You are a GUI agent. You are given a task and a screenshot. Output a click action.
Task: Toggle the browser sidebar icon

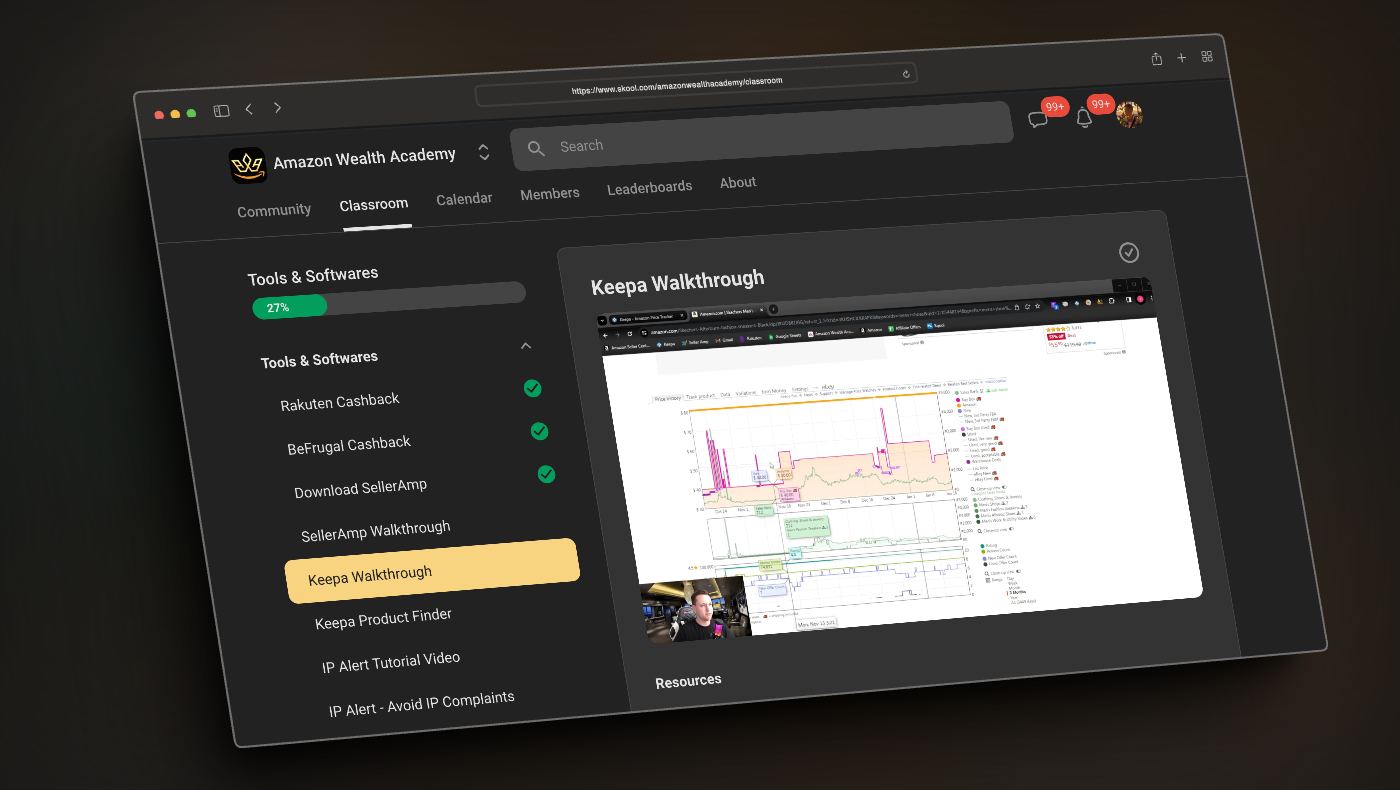tap(221, 111)
